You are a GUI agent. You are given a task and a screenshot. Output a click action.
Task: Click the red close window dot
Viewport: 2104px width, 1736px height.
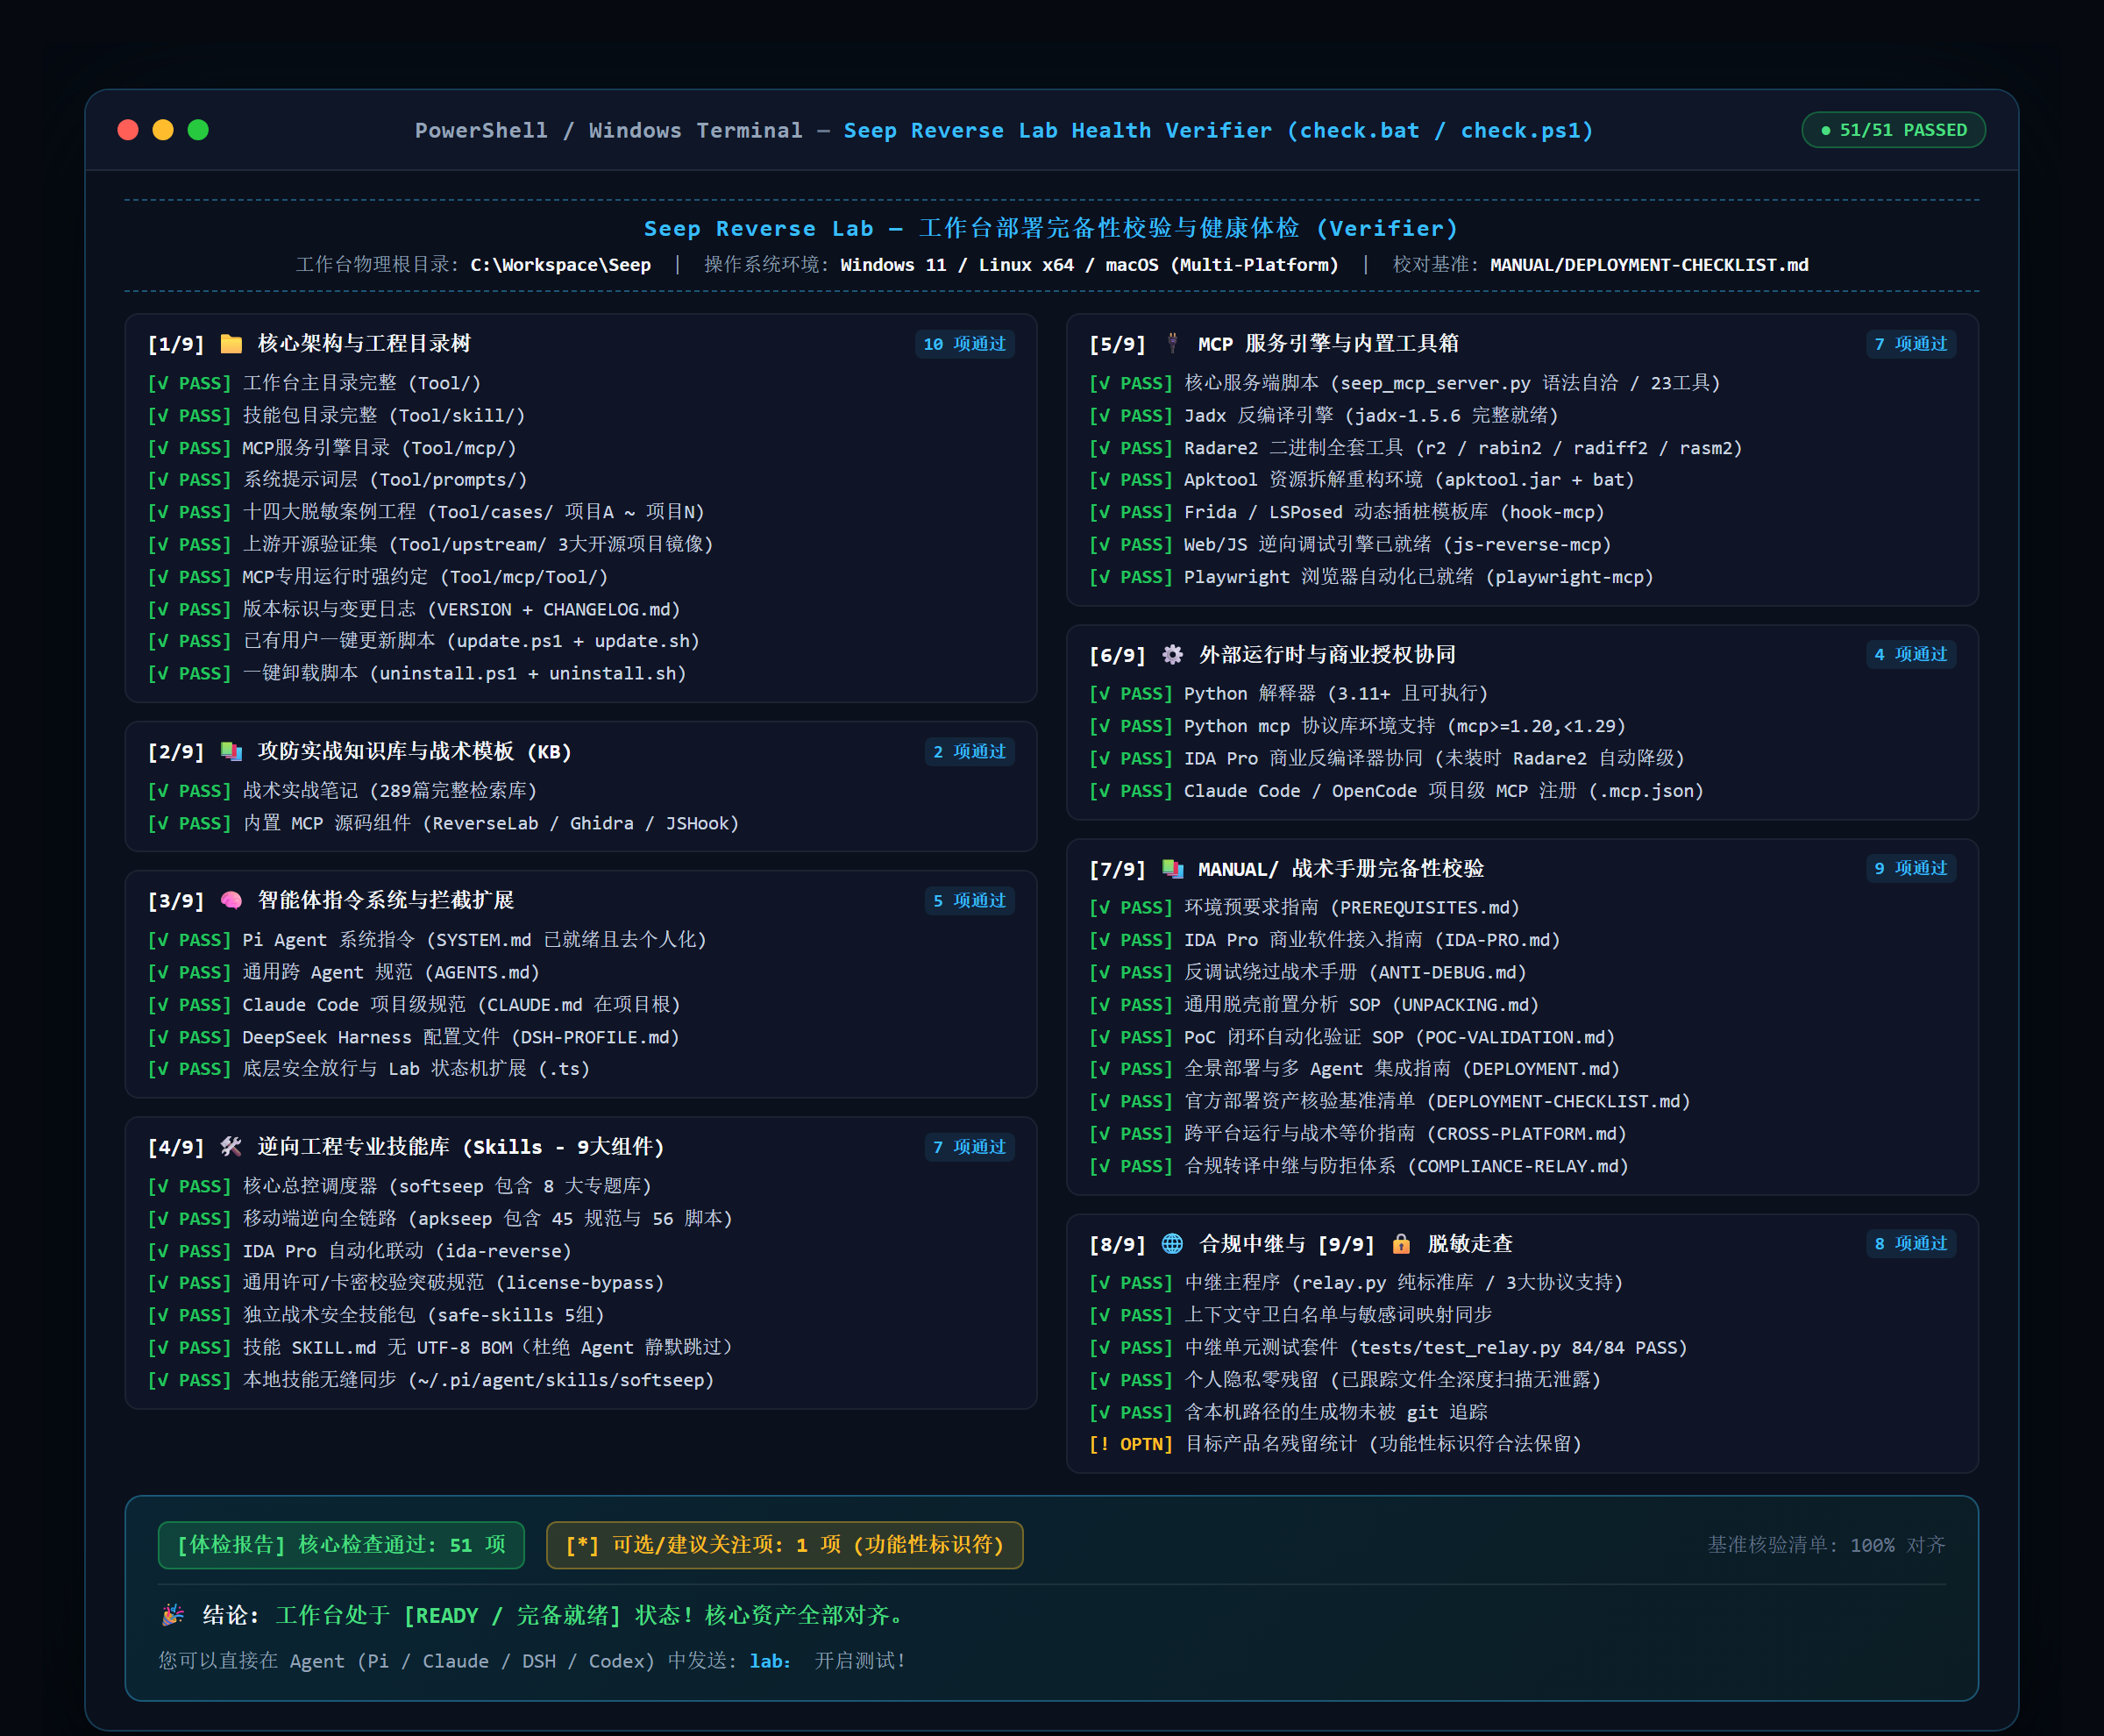click(128, 130)
